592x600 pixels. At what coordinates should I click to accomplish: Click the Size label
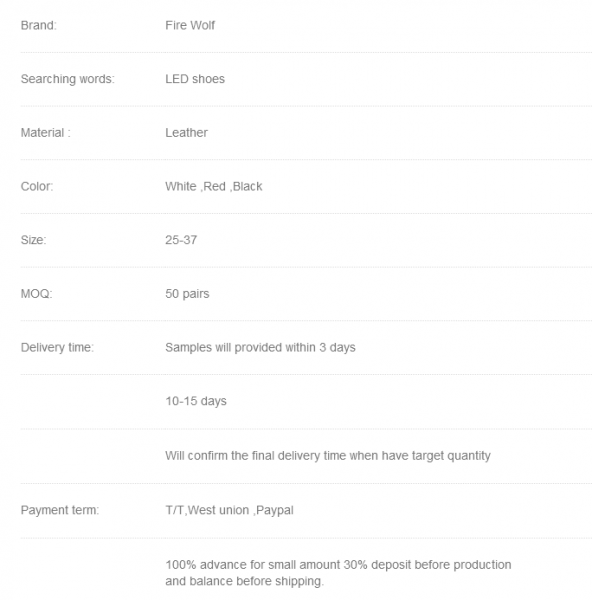tap(33, 240)
